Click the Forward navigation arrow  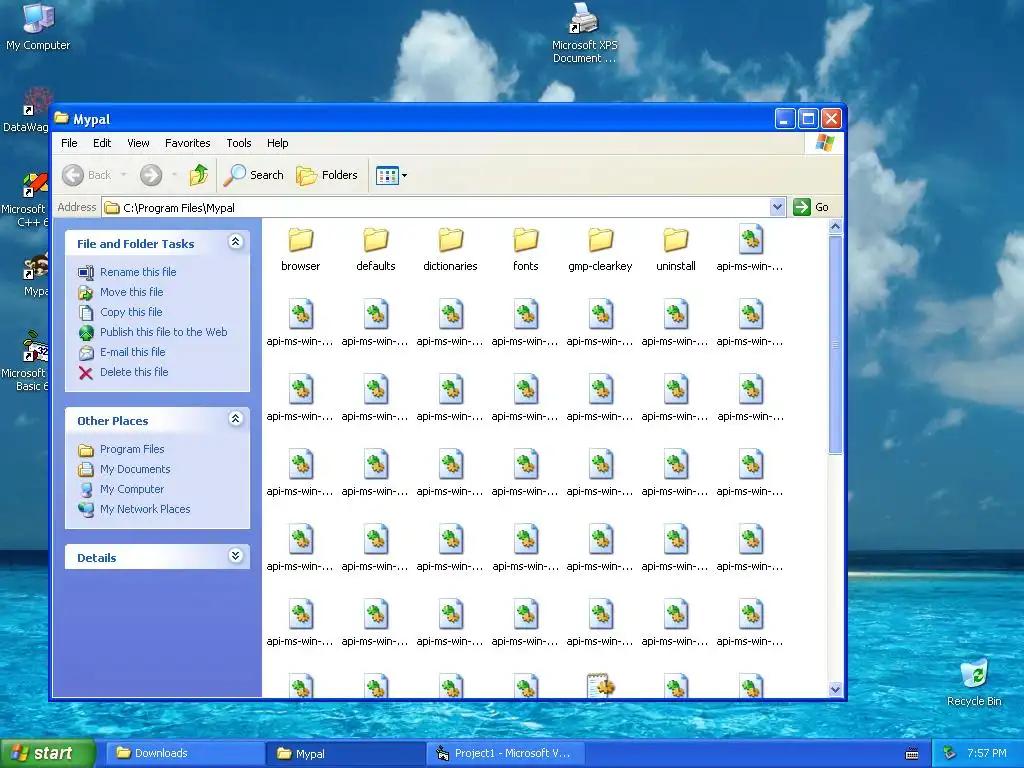click(151, 175)
